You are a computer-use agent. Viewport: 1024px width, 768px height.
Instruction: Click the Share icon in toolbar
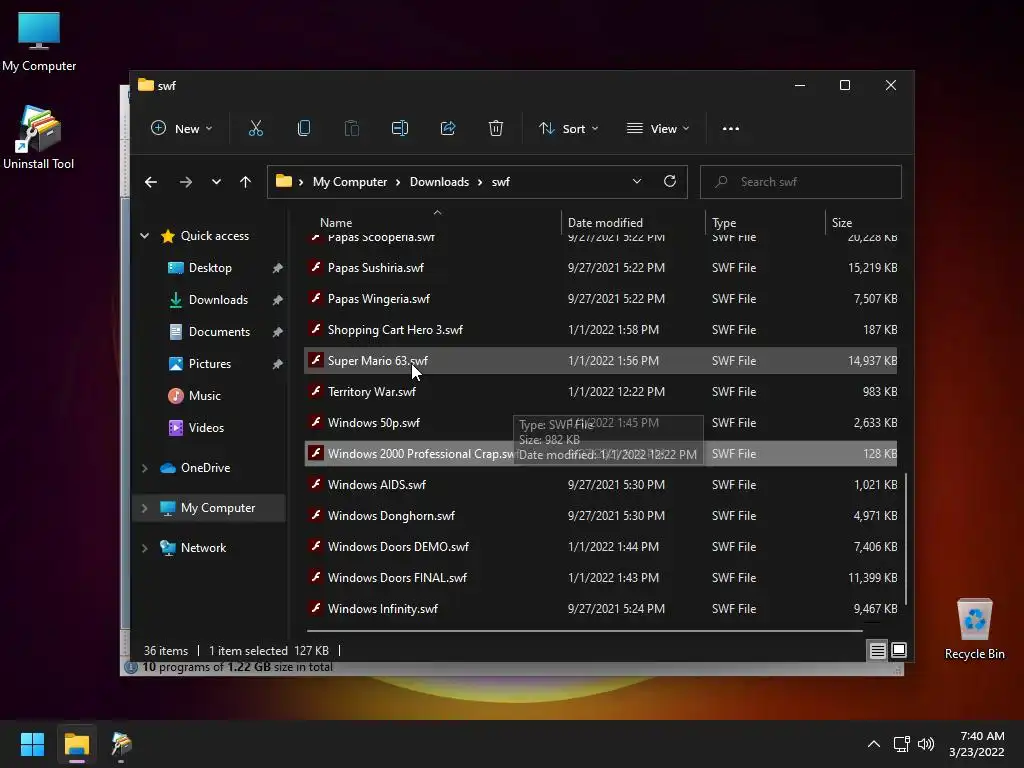point(448,128)
